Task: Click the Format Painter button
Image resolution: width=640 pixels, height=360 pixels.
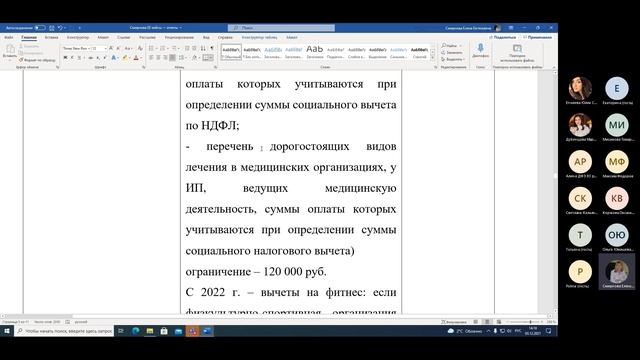Action: 37,60
